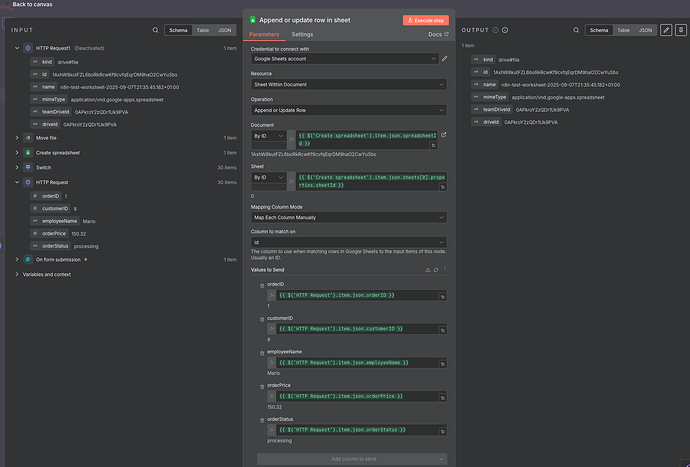
Task: Collapse the HTTP Request1 input node
Action: (18, 48)
